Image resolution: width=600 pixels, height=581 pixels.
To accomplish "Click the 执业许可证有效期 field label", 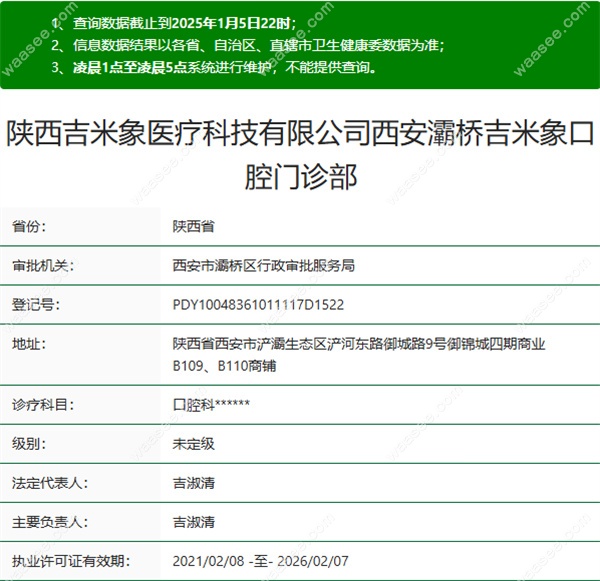I will [x=71, y=561].
